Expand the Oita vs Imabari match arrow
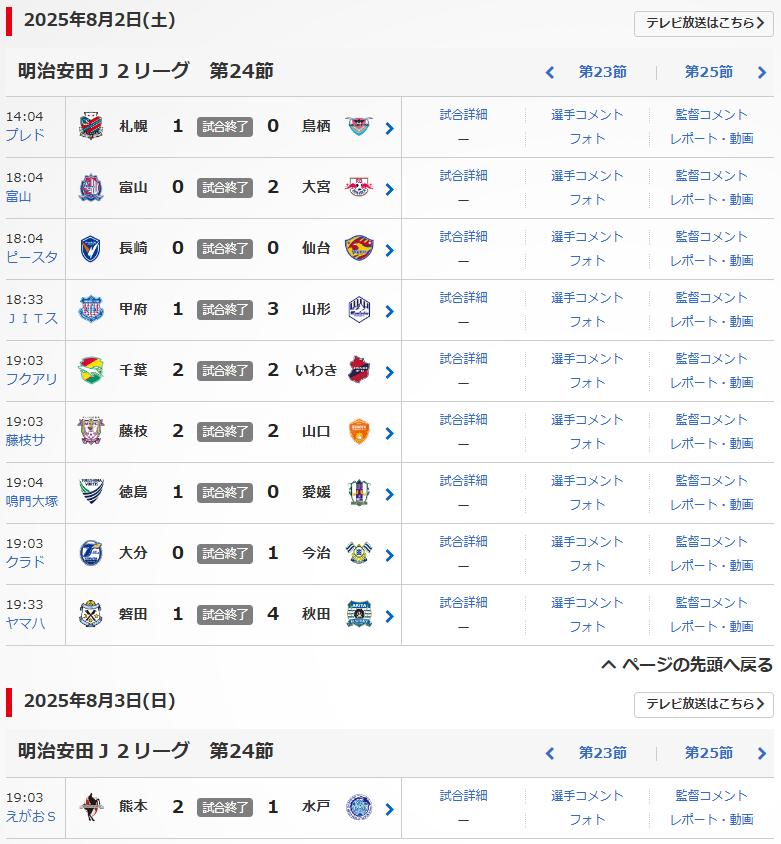 coord(389,555)
